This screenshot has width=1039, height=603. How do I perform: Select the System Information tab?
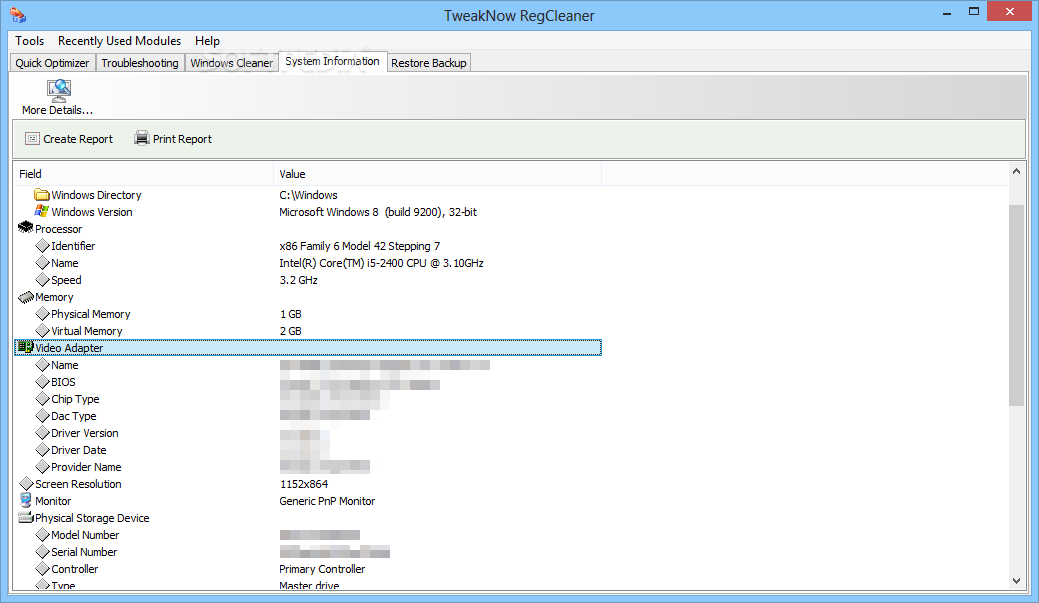[332, 62]
